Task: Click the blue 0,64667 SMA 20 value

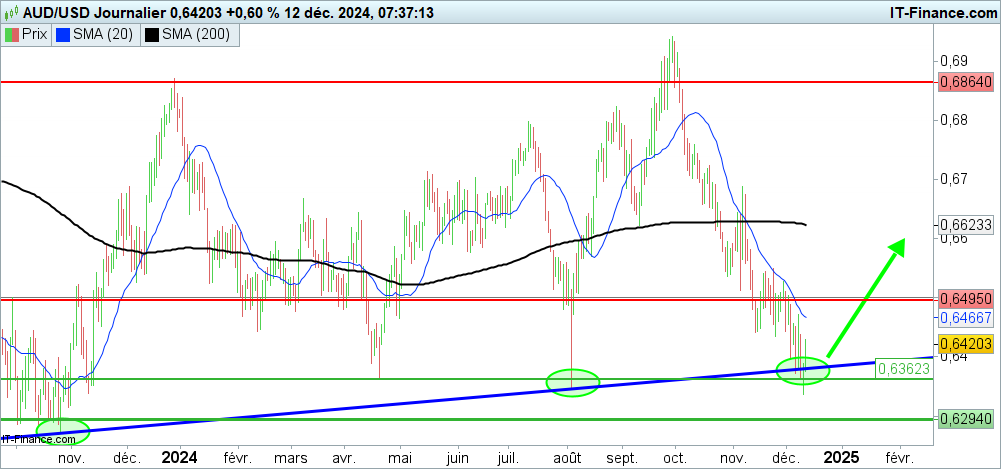Action: pyautogui.click(x=965, y=317)
